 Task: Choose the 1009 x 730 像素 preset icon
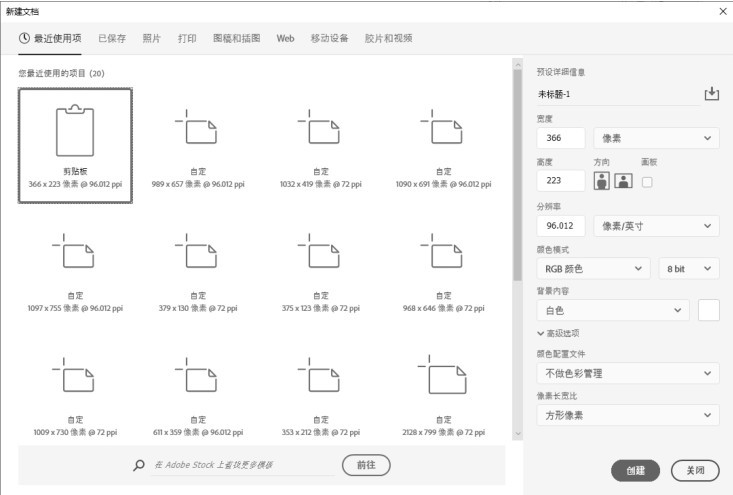click(73, 375)
